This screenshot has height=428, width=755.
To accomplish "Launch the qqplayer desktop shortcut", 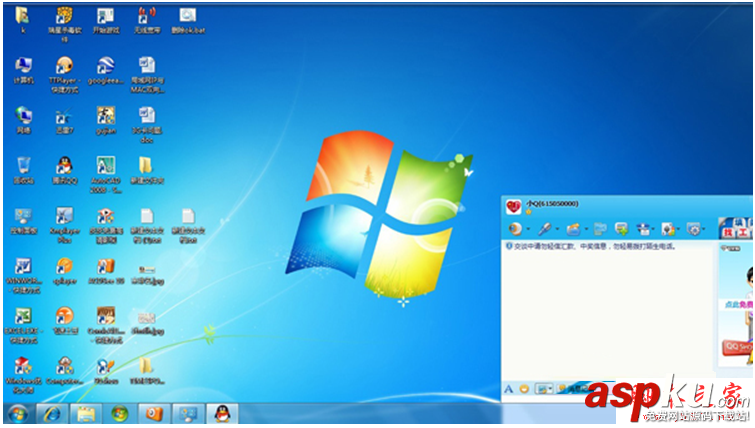I will tap(64, 266).
